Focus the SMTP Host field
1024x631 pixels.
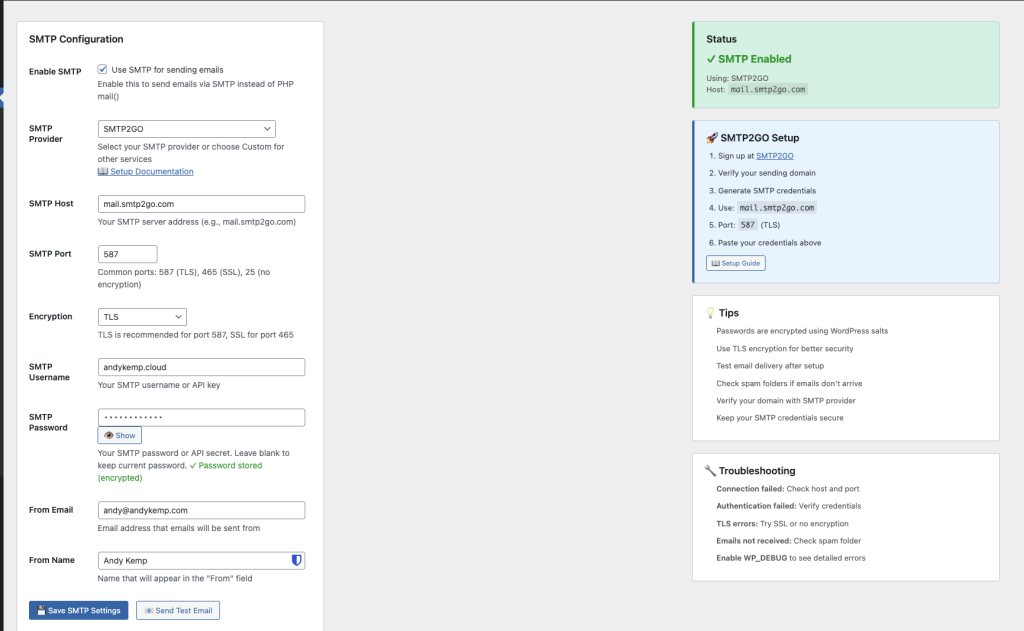[x=201, y=204]
